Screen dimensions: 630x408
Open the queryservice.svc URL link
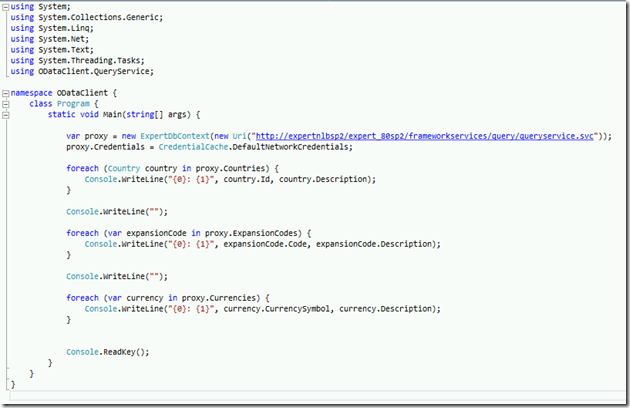pyautogui.click(x=441, y=136)
